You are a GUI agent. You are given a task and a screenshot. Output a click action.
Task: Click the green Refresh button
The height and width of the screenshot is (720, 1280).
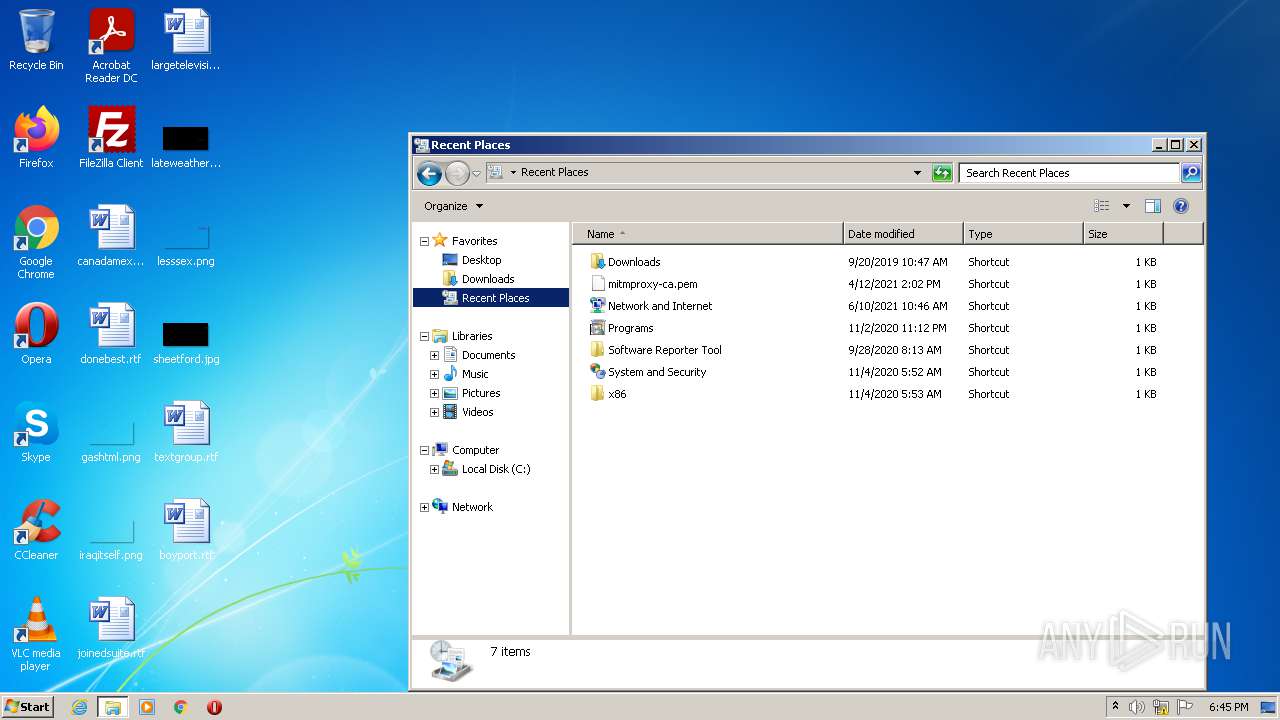point(941,173)
